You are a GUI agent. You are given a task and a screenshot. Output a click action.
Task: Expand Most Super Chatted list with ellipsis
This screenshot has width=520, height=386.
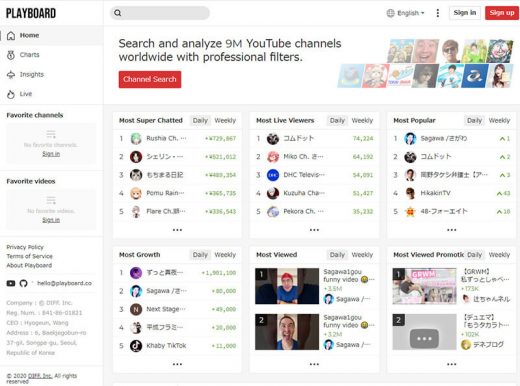pos(177,230)
